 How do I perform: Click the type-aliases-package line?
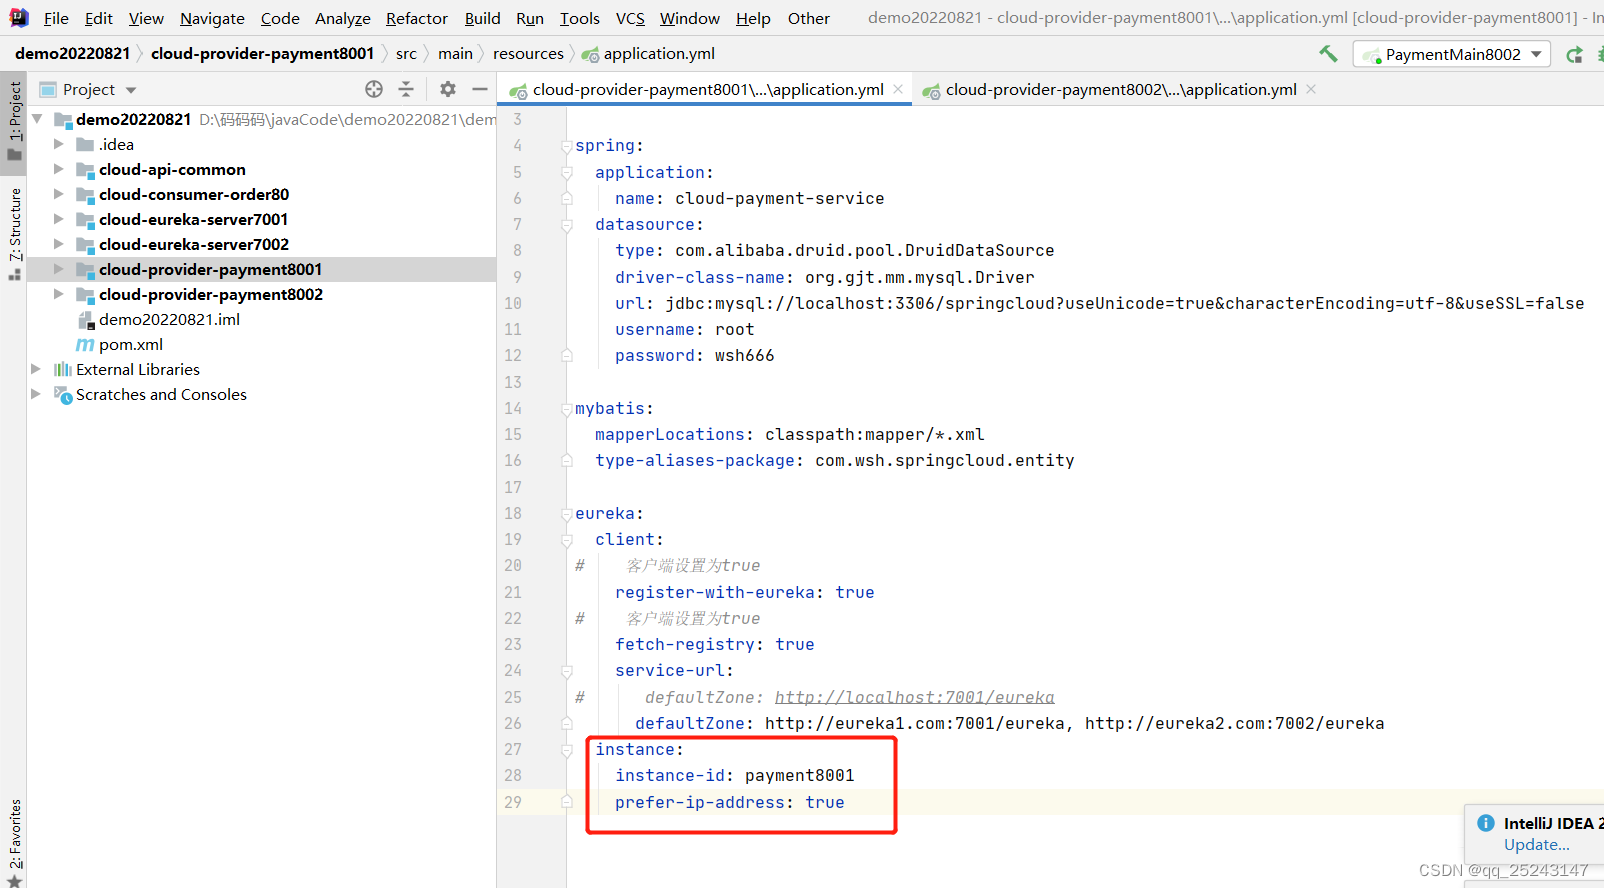pos(834,460)
